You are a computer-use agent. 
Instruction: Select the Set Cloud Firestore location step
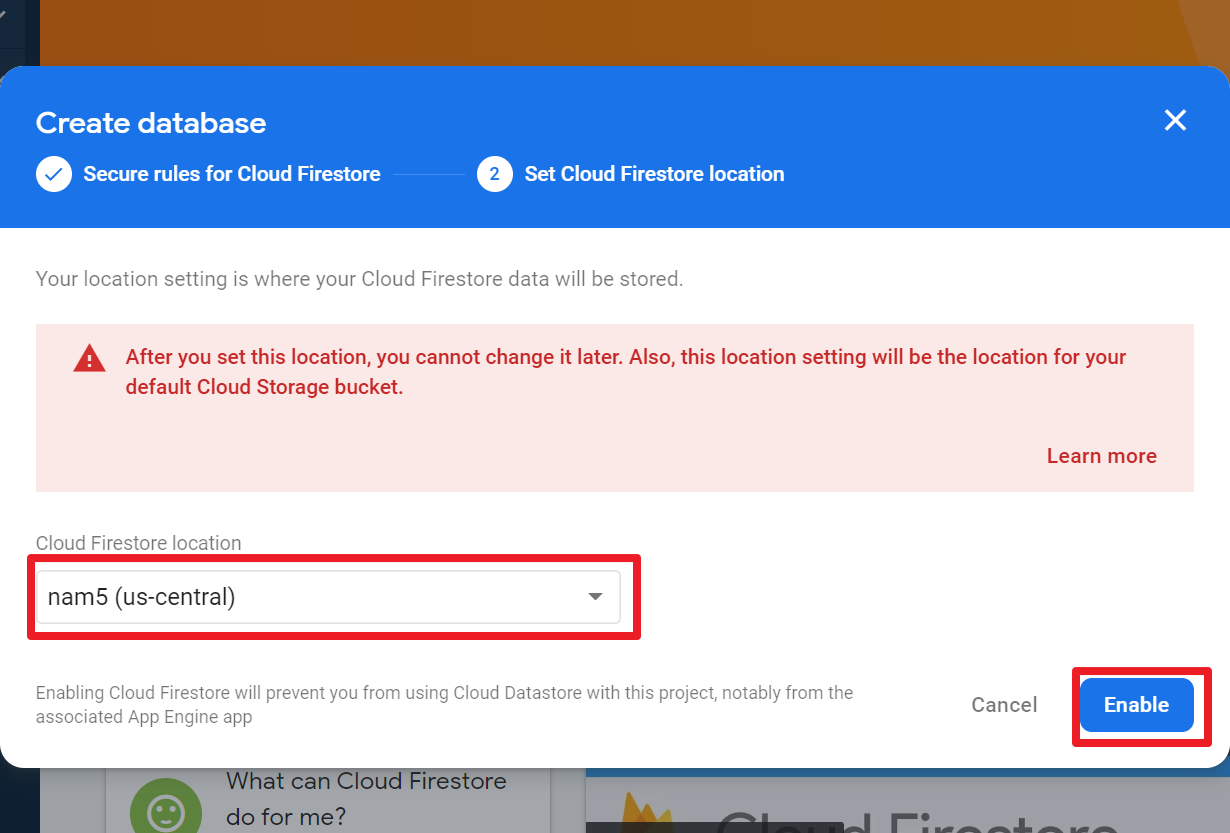click(654, 174)
